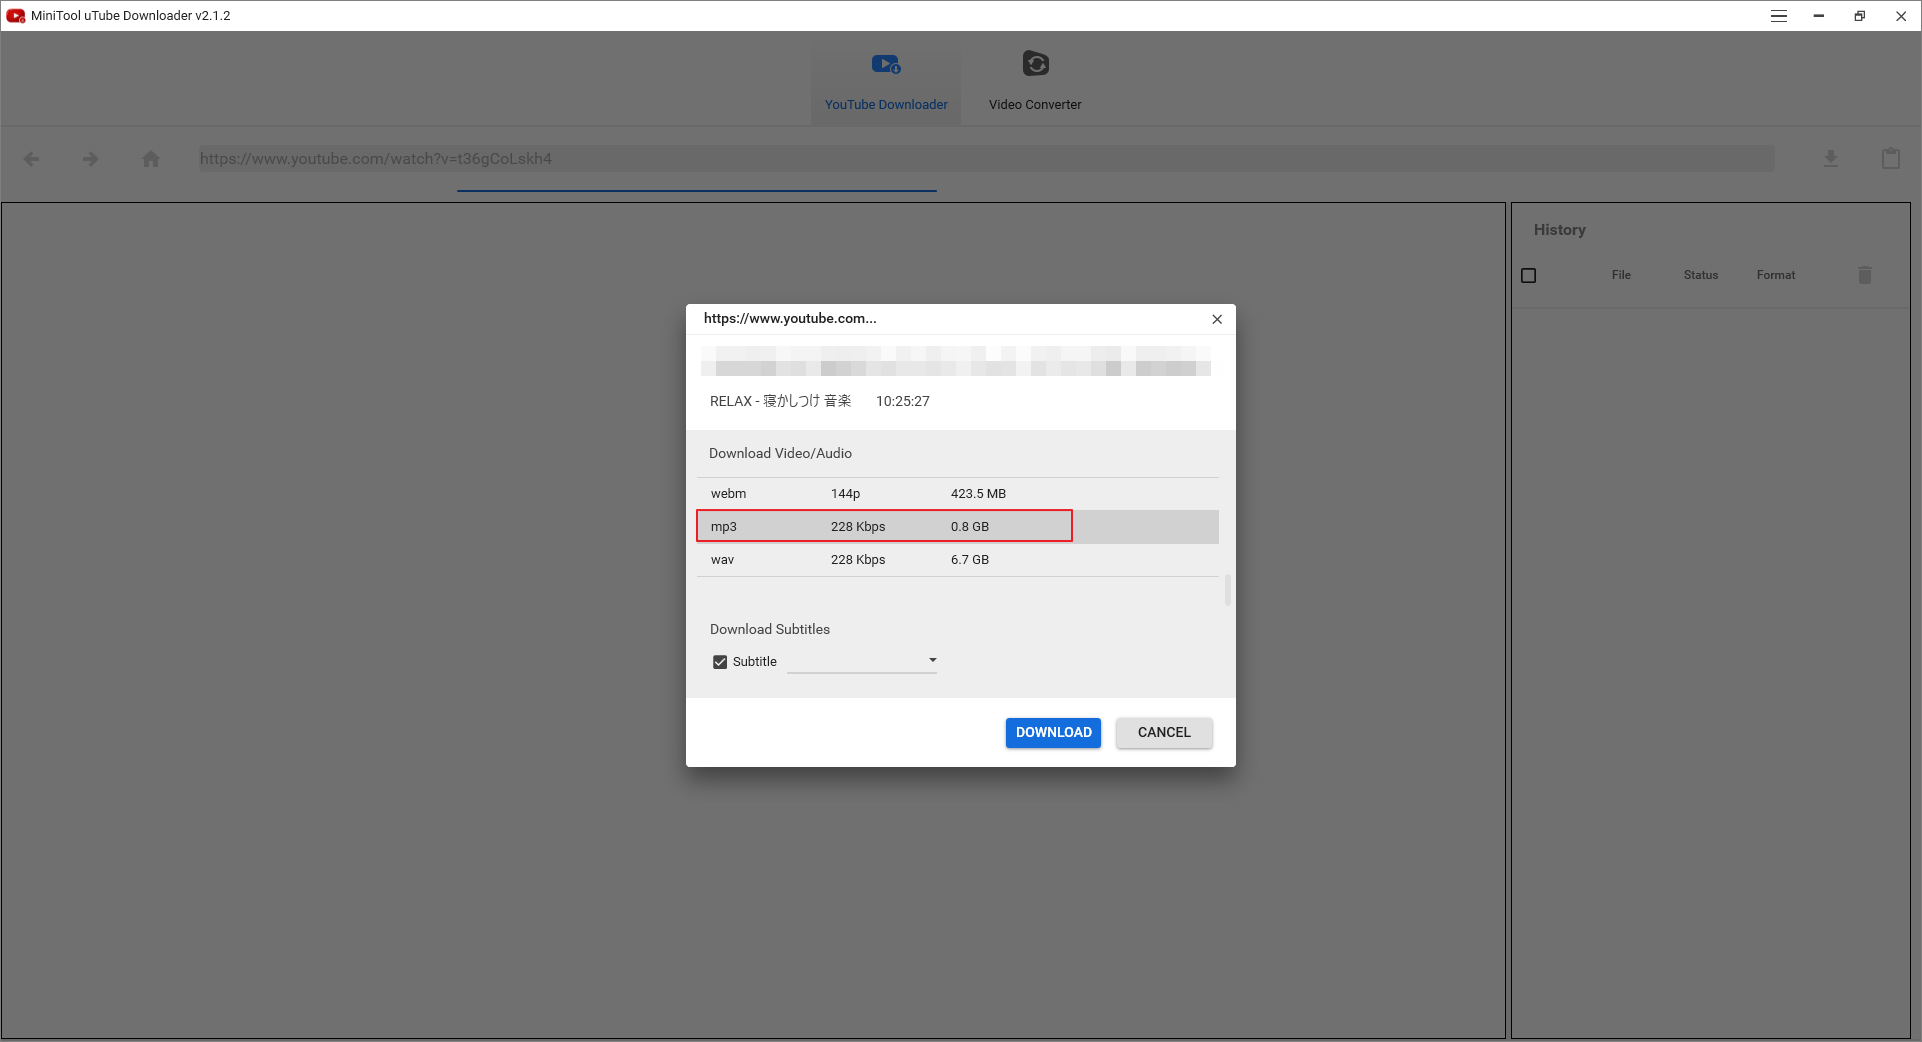
Task: Select the wav 228 Kbps format row
Action: [x=958, y=560]
